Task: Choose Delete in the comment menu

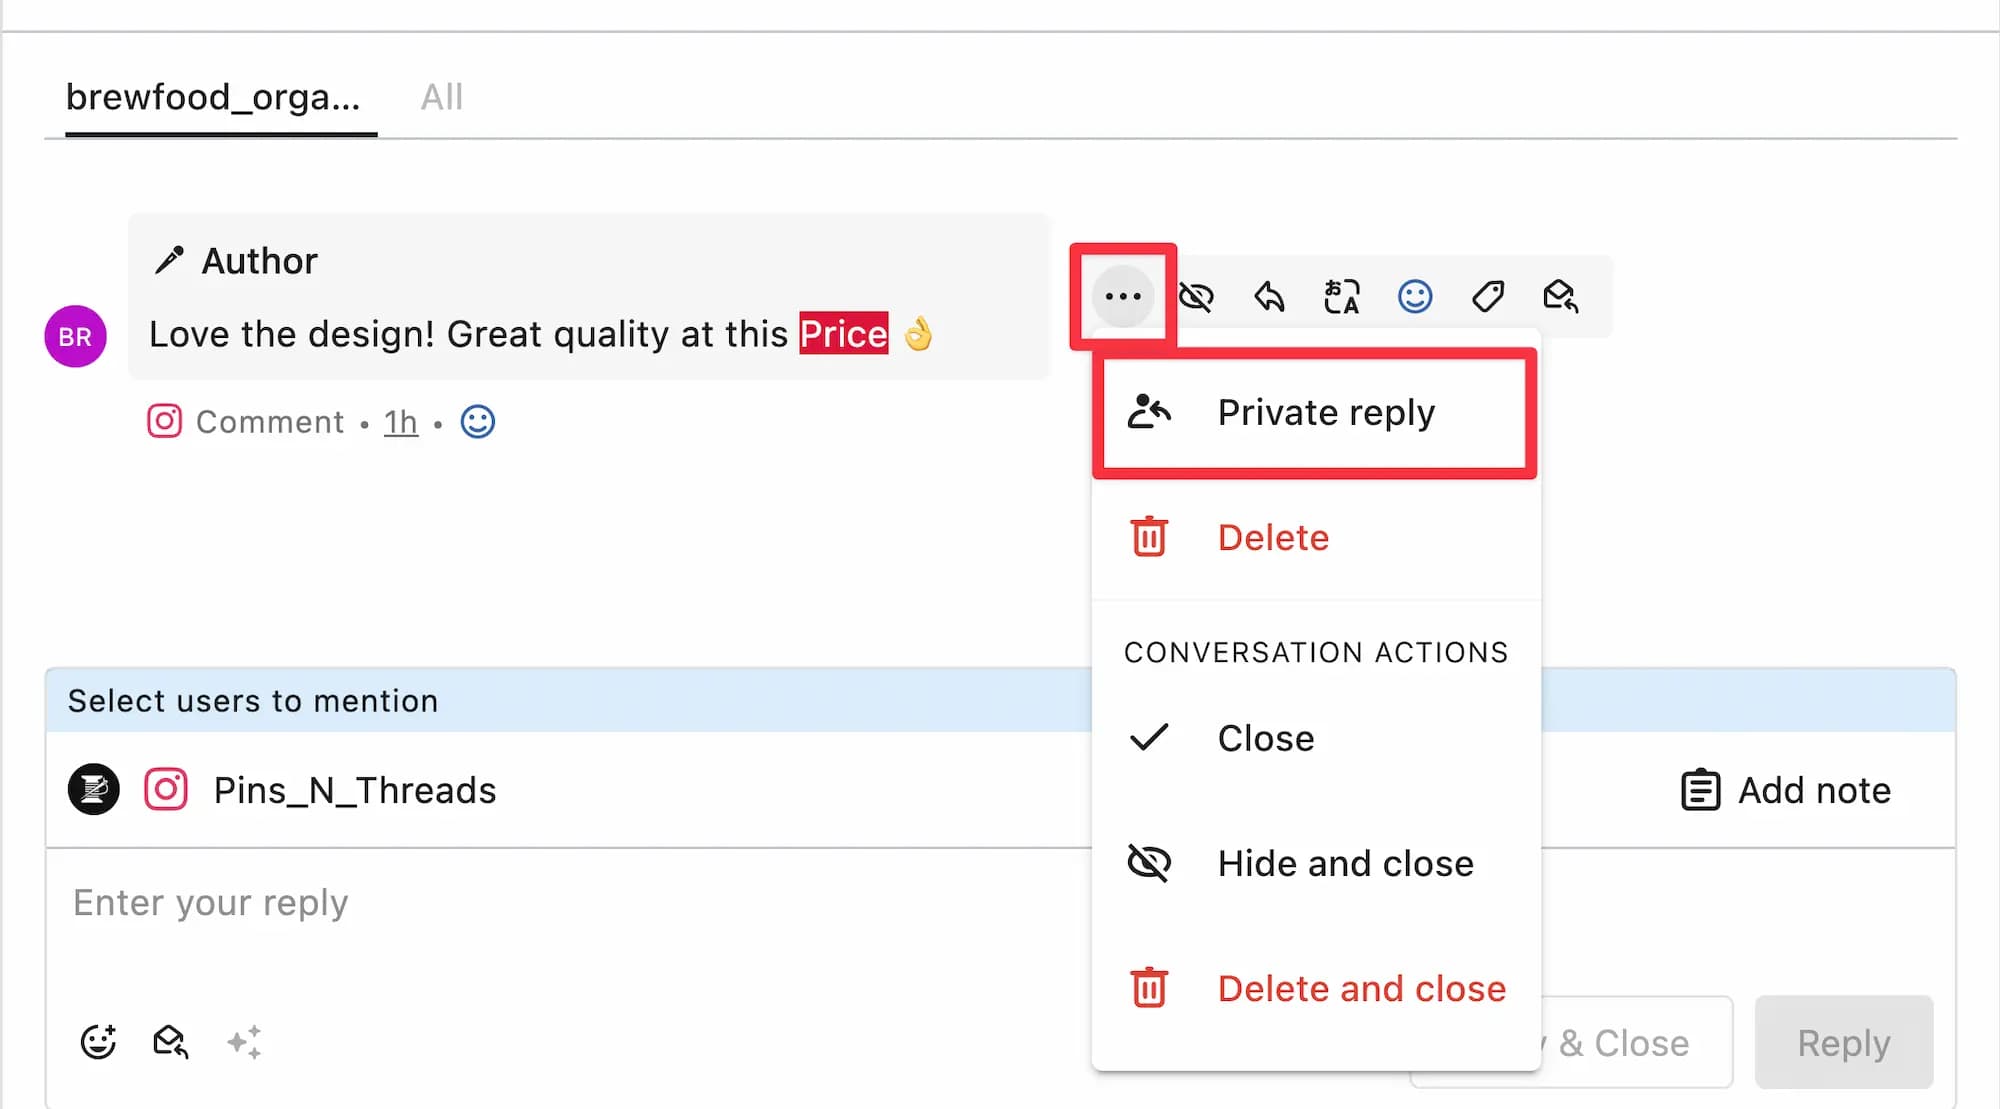Action: point(1273,538)
